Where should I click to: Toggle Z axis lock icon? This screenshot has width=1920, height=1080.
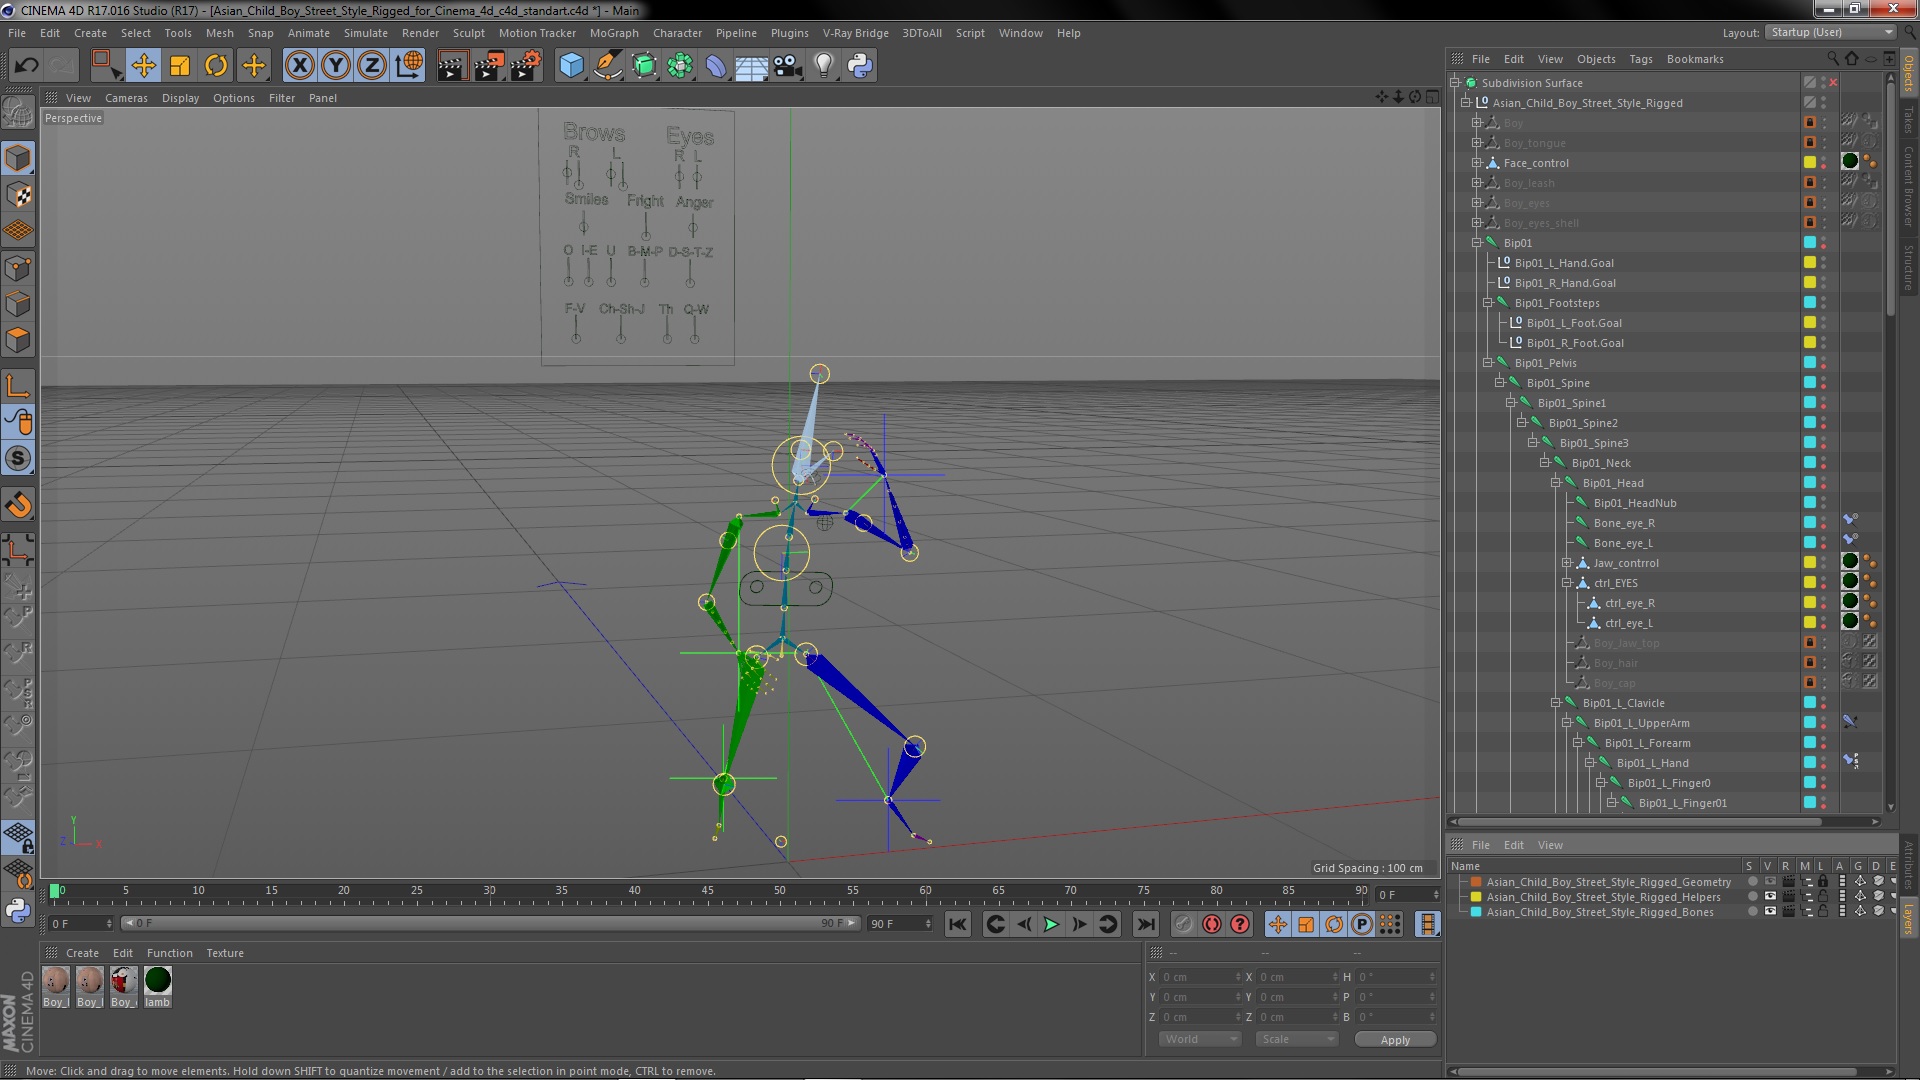[372, 66]
